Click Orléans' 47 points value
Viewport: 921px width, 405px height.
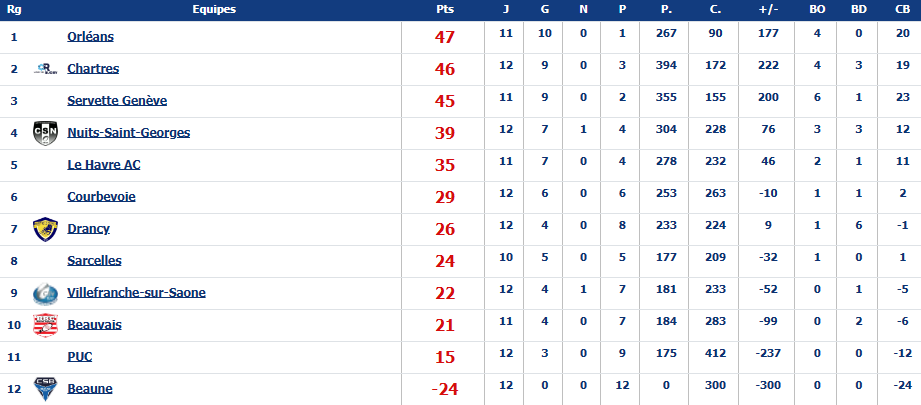click(445, 37)
